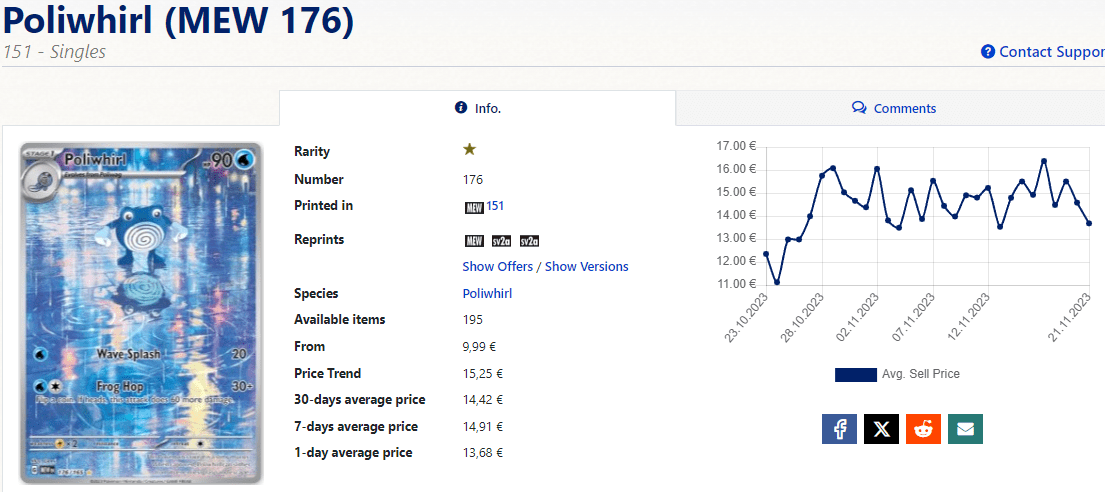Select the MEW icon in Reprints row

(x=473, y=241)
